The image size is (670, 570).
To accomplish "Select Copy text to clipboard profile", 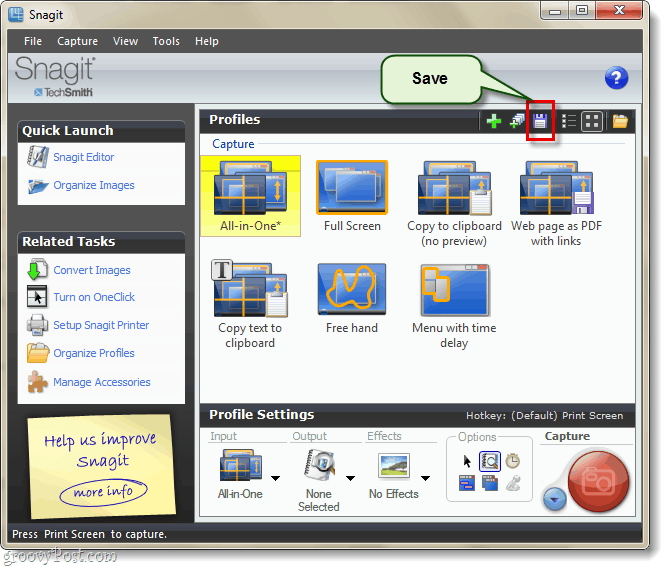I will tap(250, 305).
